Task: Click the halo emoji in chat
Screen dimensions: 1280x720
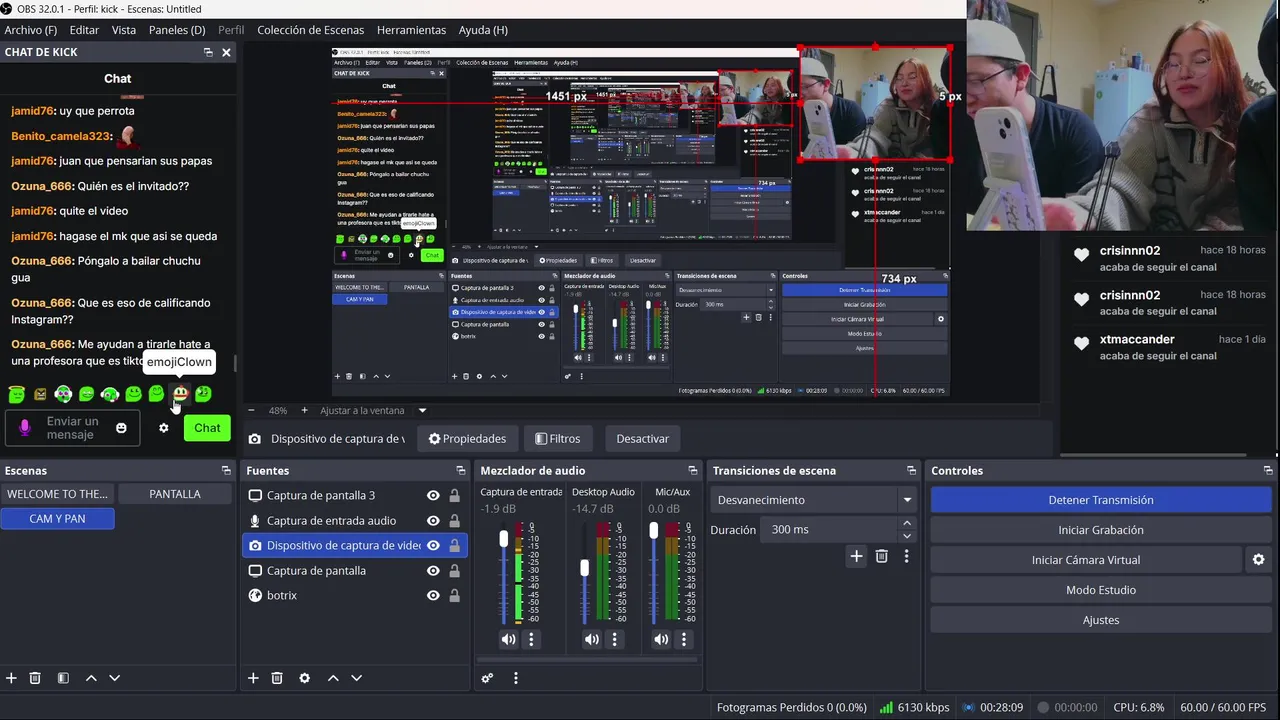Action: [16, 394]
